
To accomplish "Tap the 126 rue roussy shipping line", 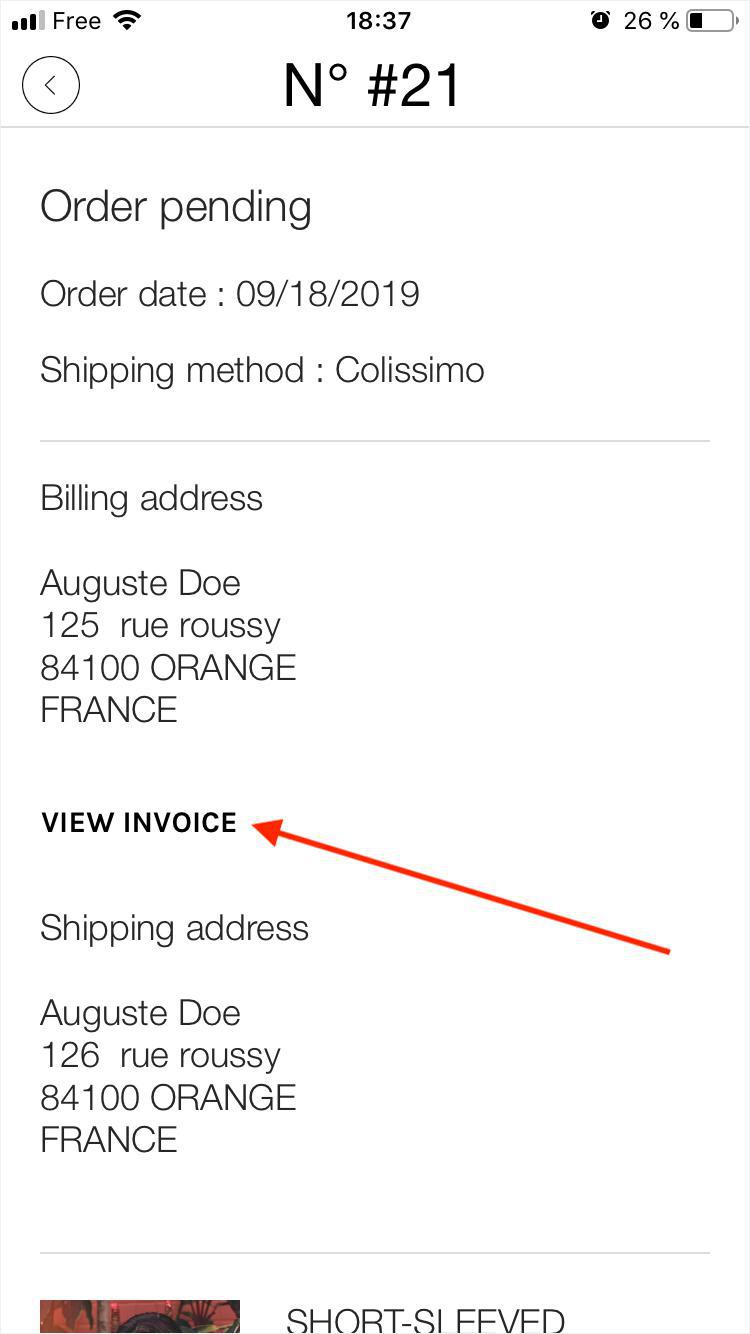I will [160, 1056].
